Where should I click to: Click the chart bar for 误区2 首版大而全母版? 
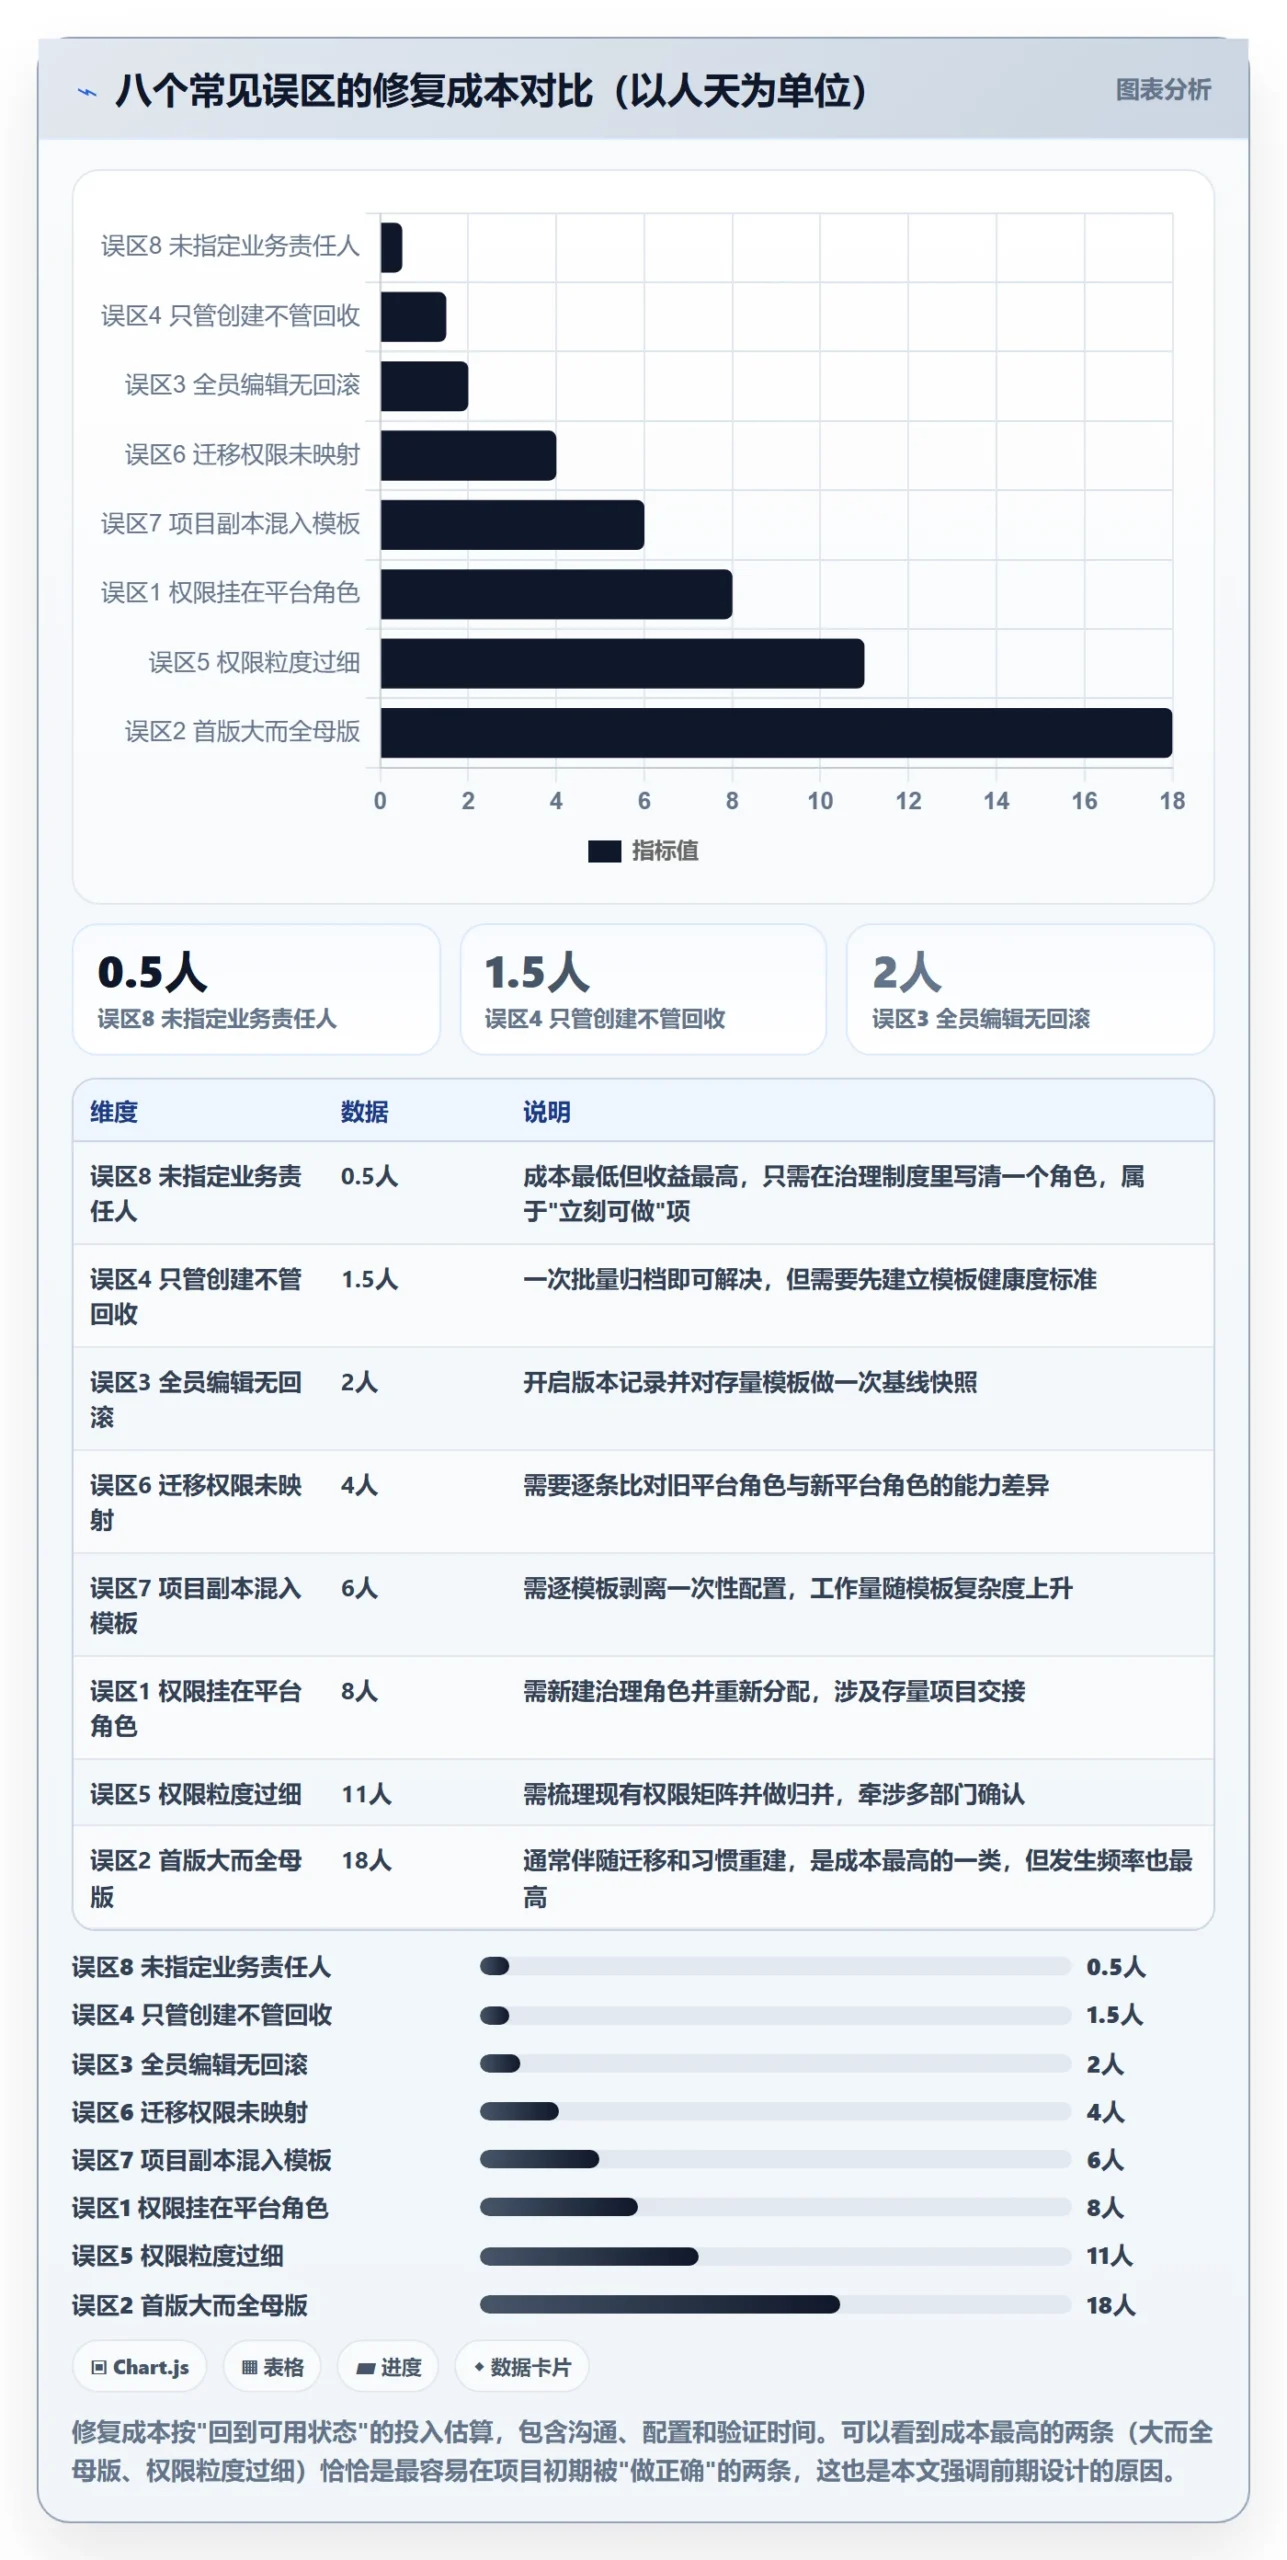[x=776, y=733]
